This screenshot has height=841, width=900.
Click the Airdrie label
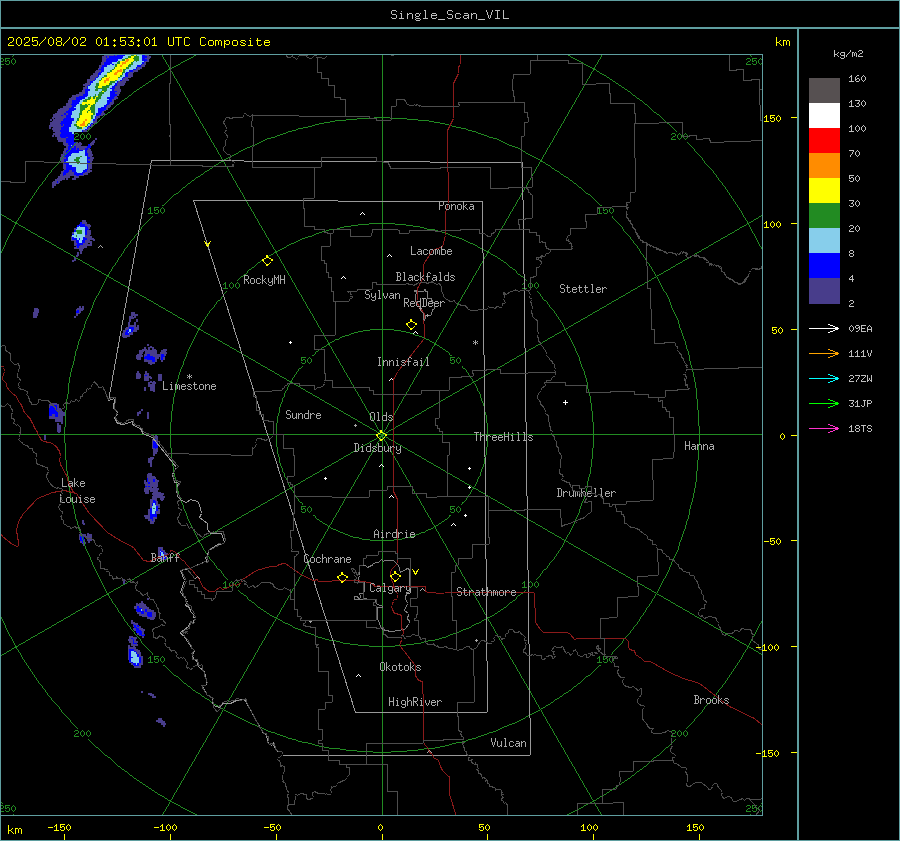coord(394,534)
